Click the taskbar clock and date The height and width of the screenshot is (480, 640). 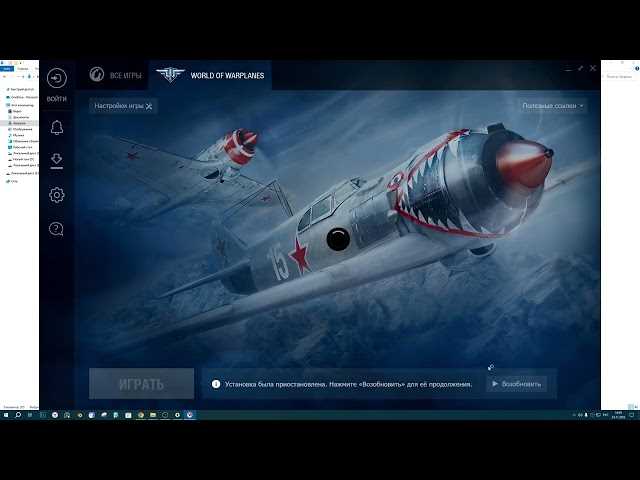618,415
